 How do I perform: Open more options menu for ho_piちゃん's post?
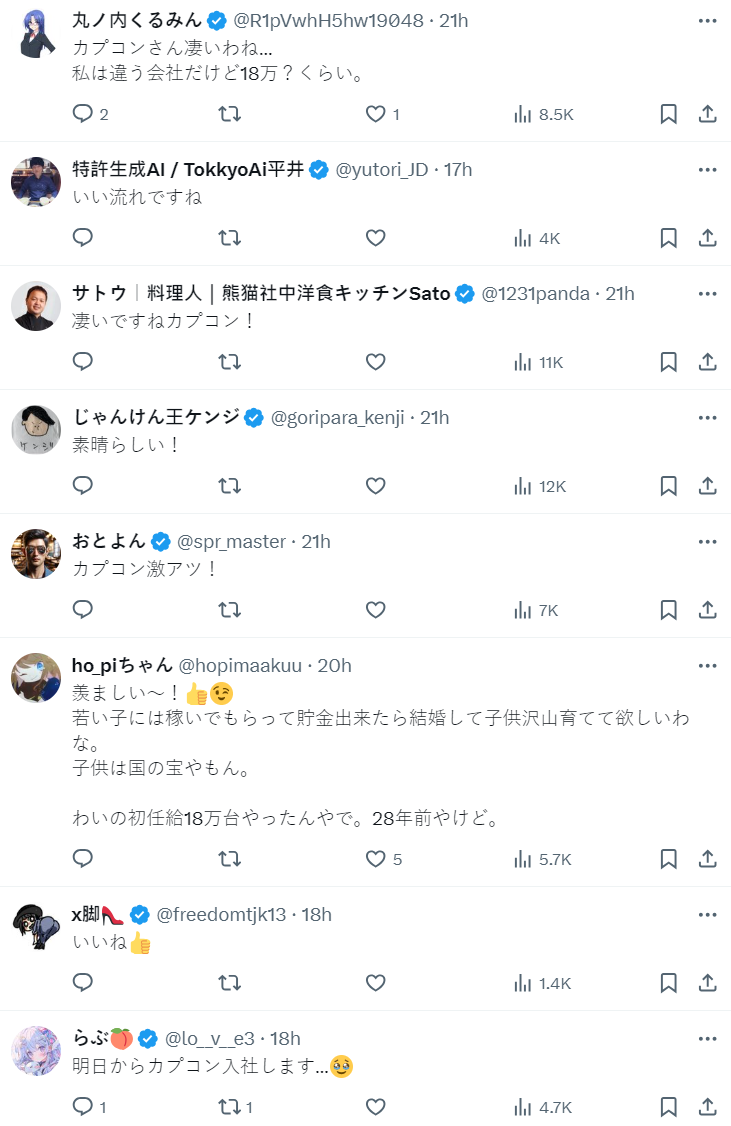707,666
